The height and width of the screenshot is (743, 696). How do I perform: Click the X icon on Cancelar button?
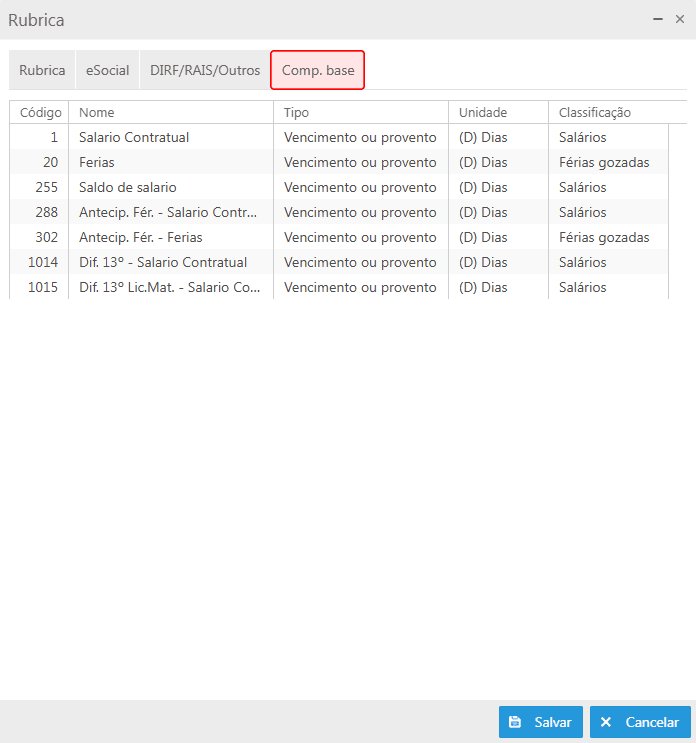point(606,722)
